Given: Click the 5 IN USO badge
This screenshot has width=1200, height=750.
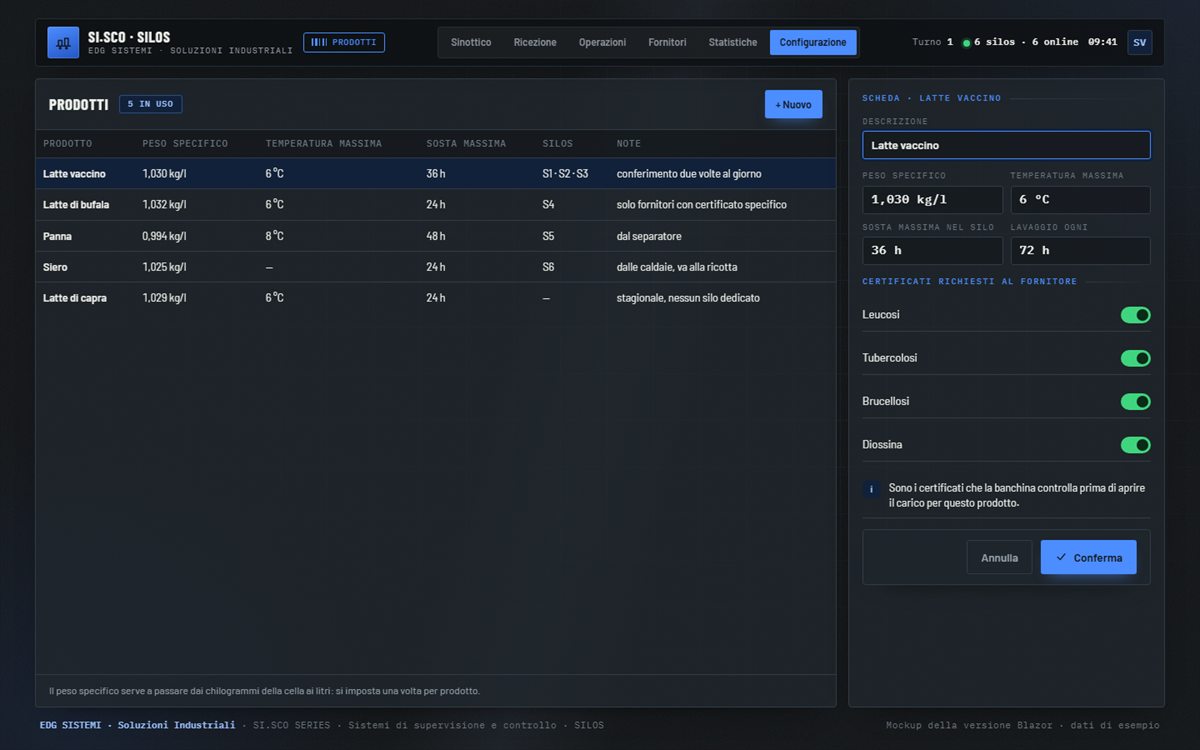Looking at the screenshot, I should coord(151,104).
